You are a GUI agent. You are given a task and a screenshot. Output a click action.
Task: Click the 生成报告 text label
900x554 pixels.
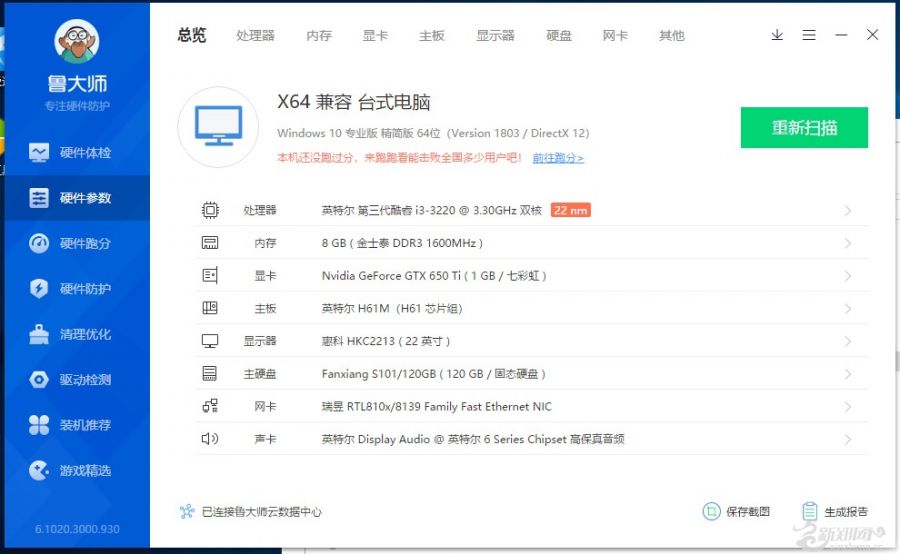coord(846,512)
